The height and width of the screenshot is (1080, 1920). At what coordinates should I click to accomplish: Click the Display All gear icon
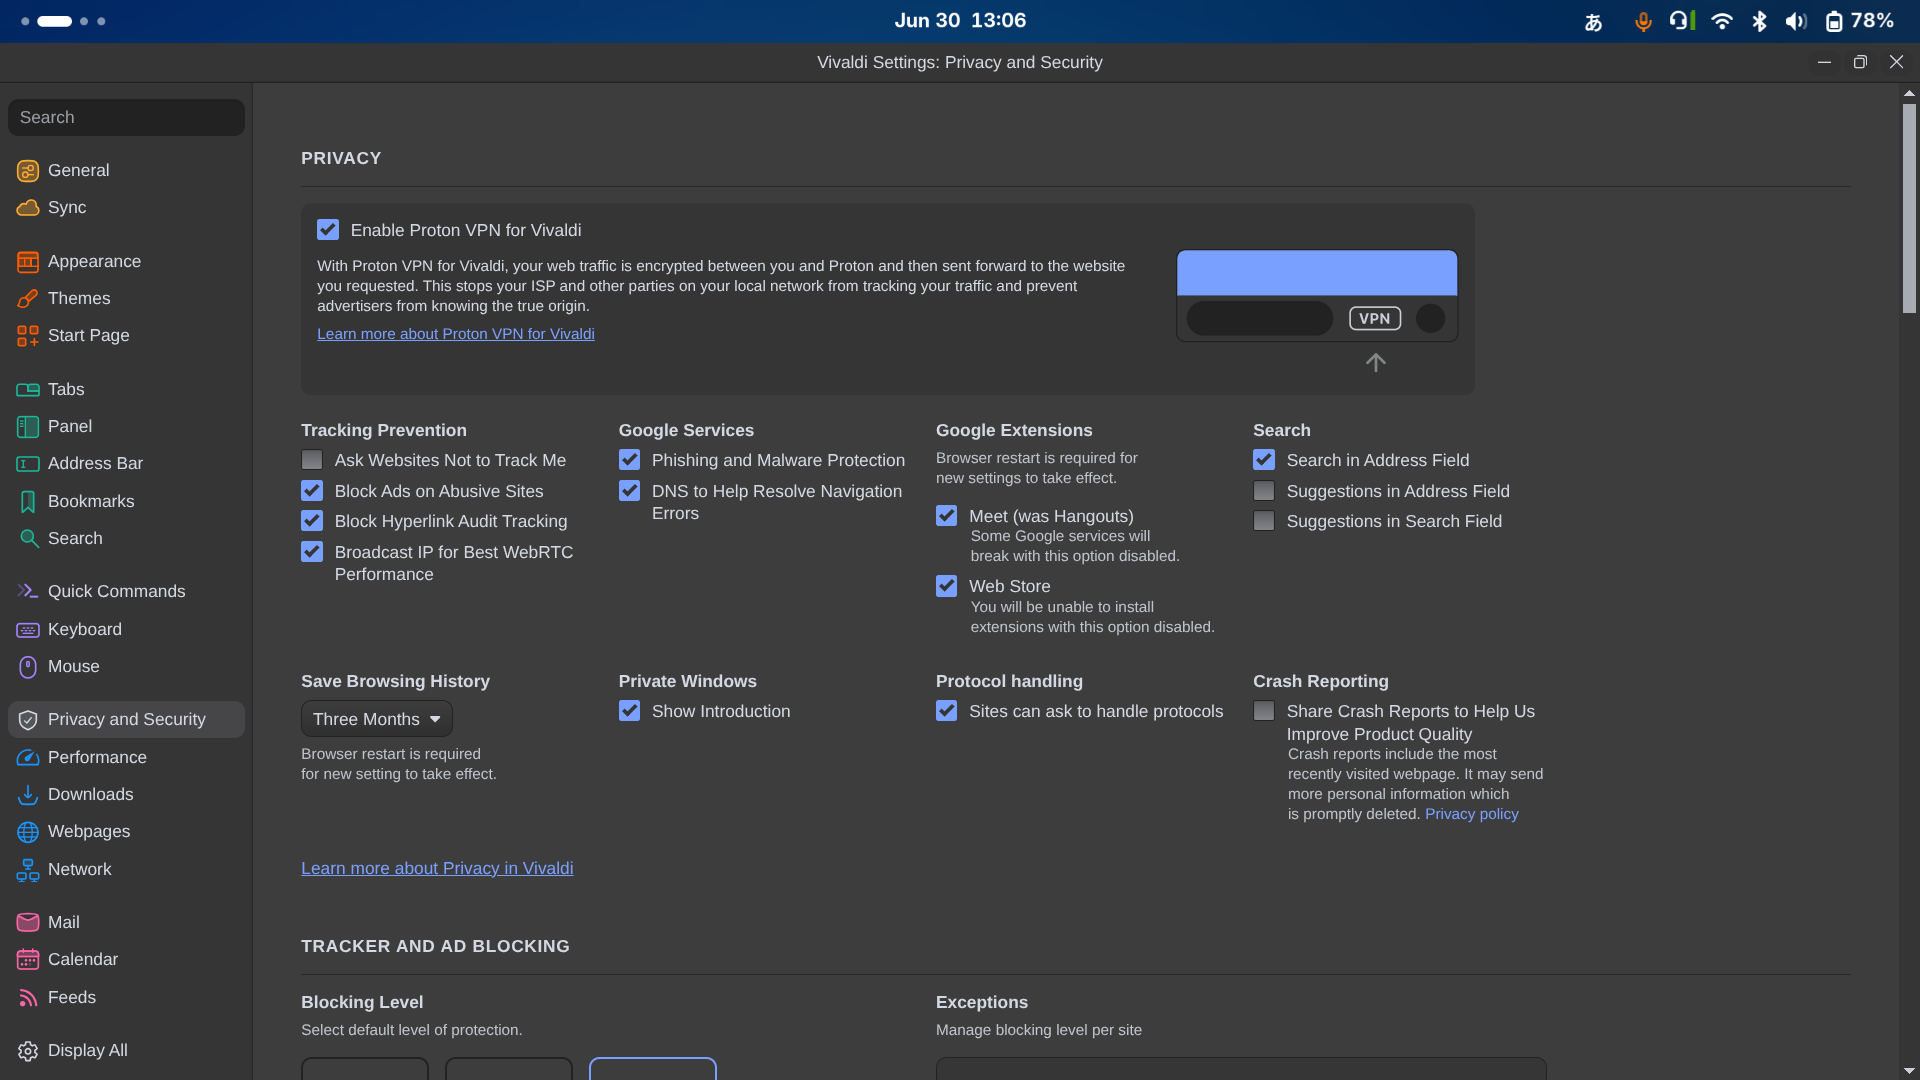point(28,1051)
